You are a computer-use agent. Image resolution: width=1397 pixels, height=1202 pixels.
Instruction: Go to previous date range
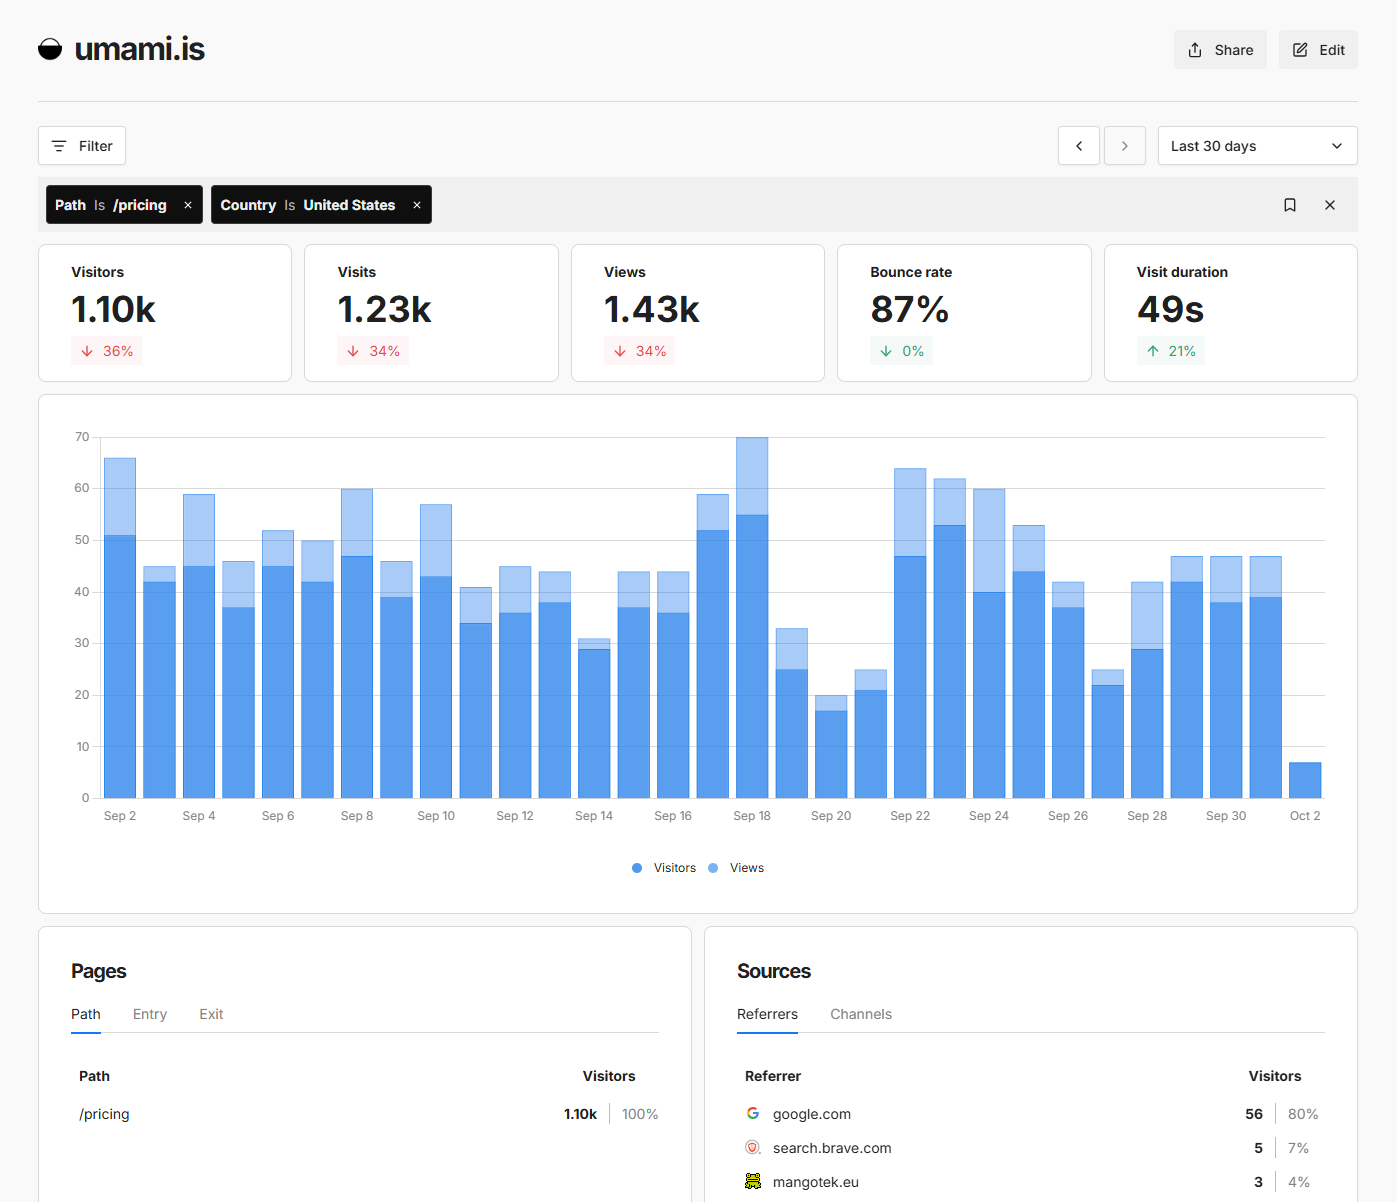click(x=1079, y=146)
